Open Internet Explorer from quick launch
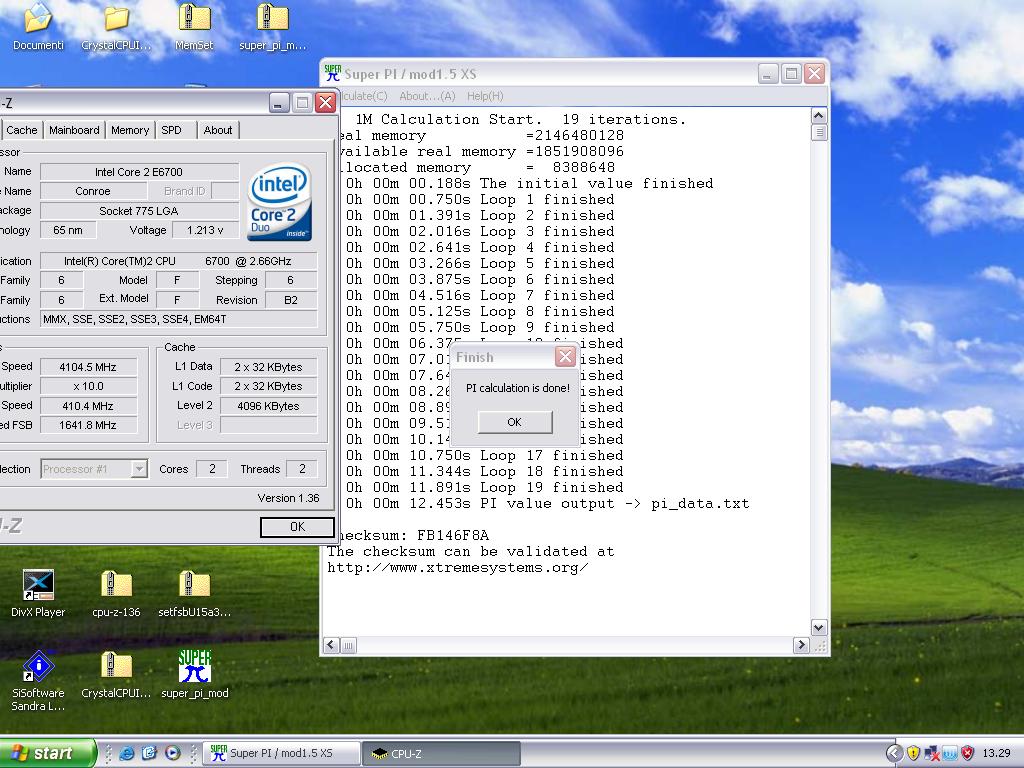The image size is (1024, 768). click(127, 753)
